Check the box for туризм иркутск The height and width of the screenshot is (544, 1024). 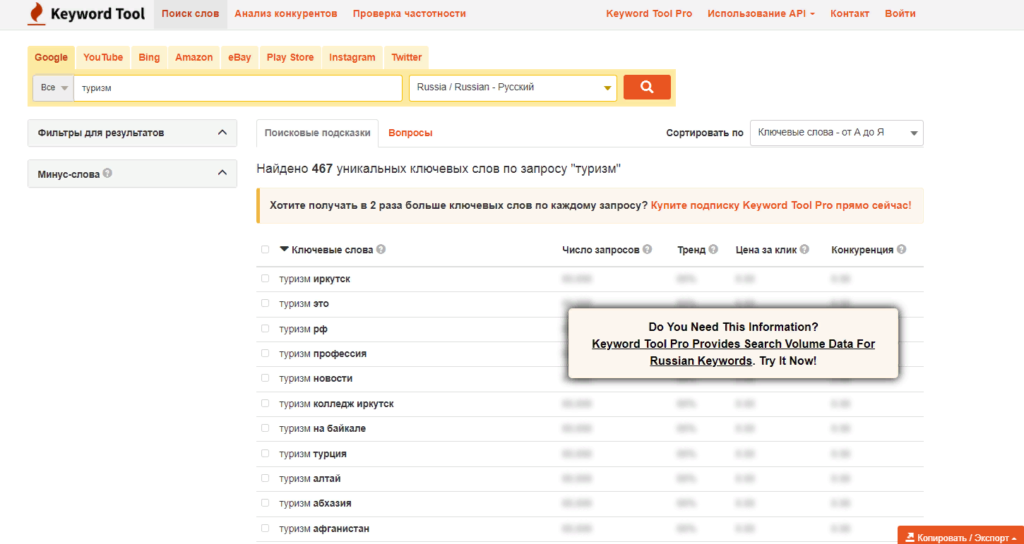(264, 278)
